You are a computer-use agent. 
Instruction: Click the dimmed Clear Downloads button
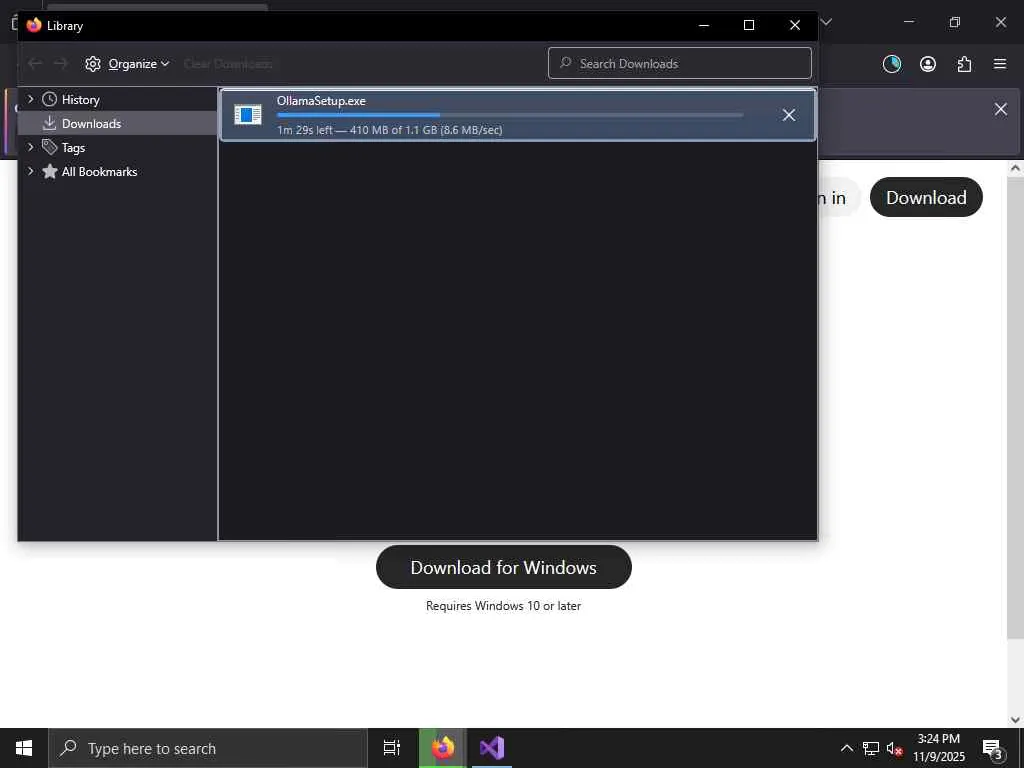228,64
